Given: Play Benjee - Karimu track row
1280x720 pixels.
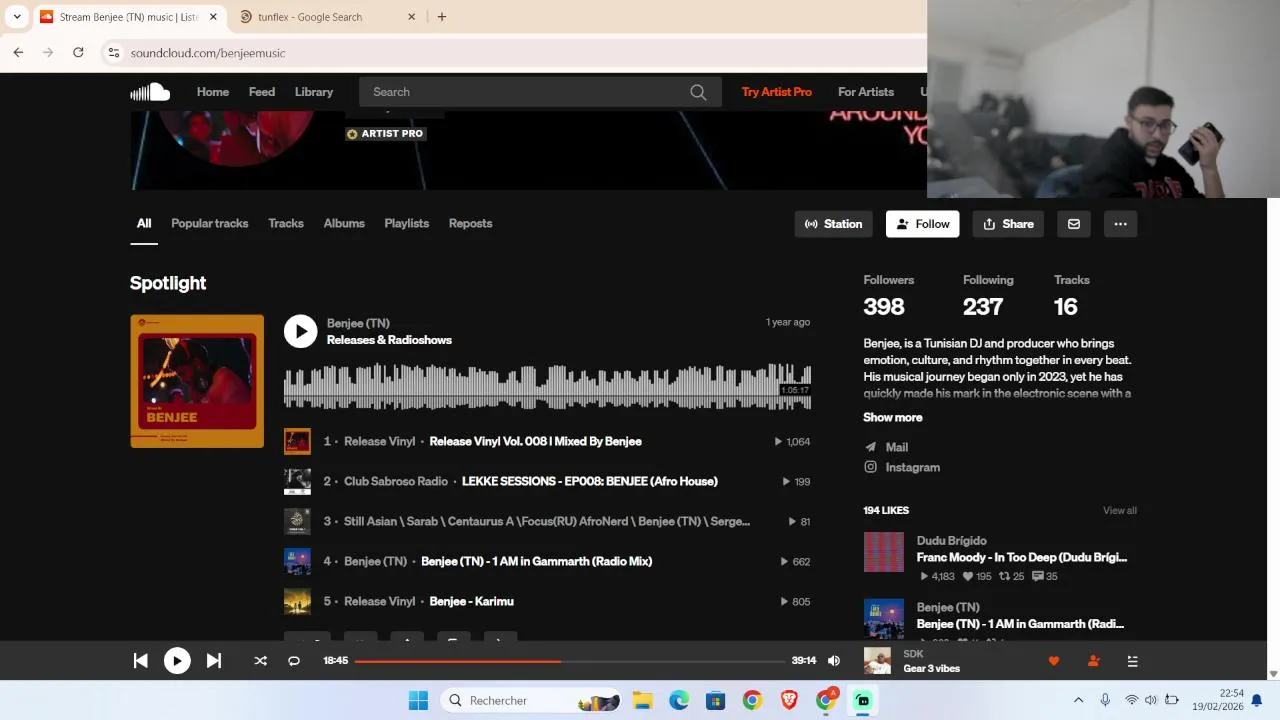Looking at the screenshot, I should (x=547, y=601).
